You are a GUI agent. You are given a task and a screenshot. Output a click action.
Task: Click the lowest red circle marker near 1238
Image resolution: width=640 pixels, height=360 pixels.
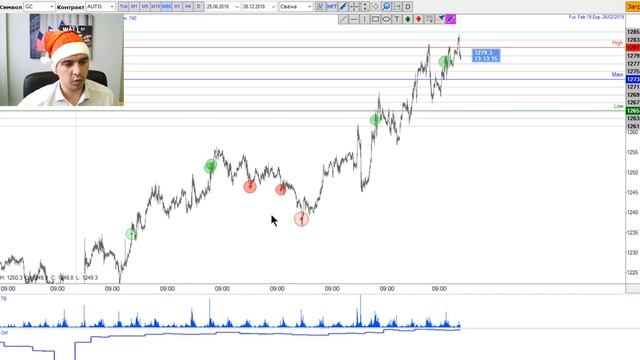tap(302, 220)
